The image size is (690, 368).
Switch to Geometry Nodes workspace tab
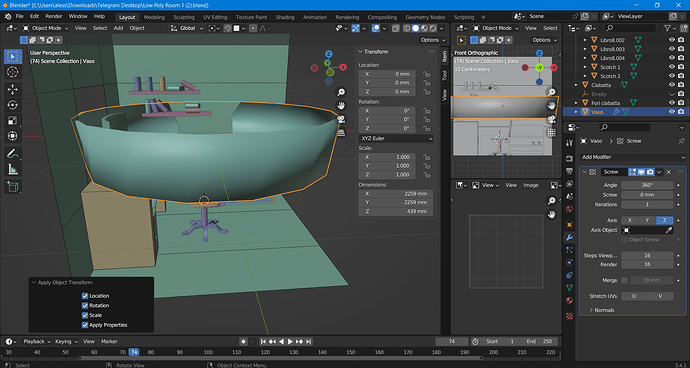pos(425,17)
